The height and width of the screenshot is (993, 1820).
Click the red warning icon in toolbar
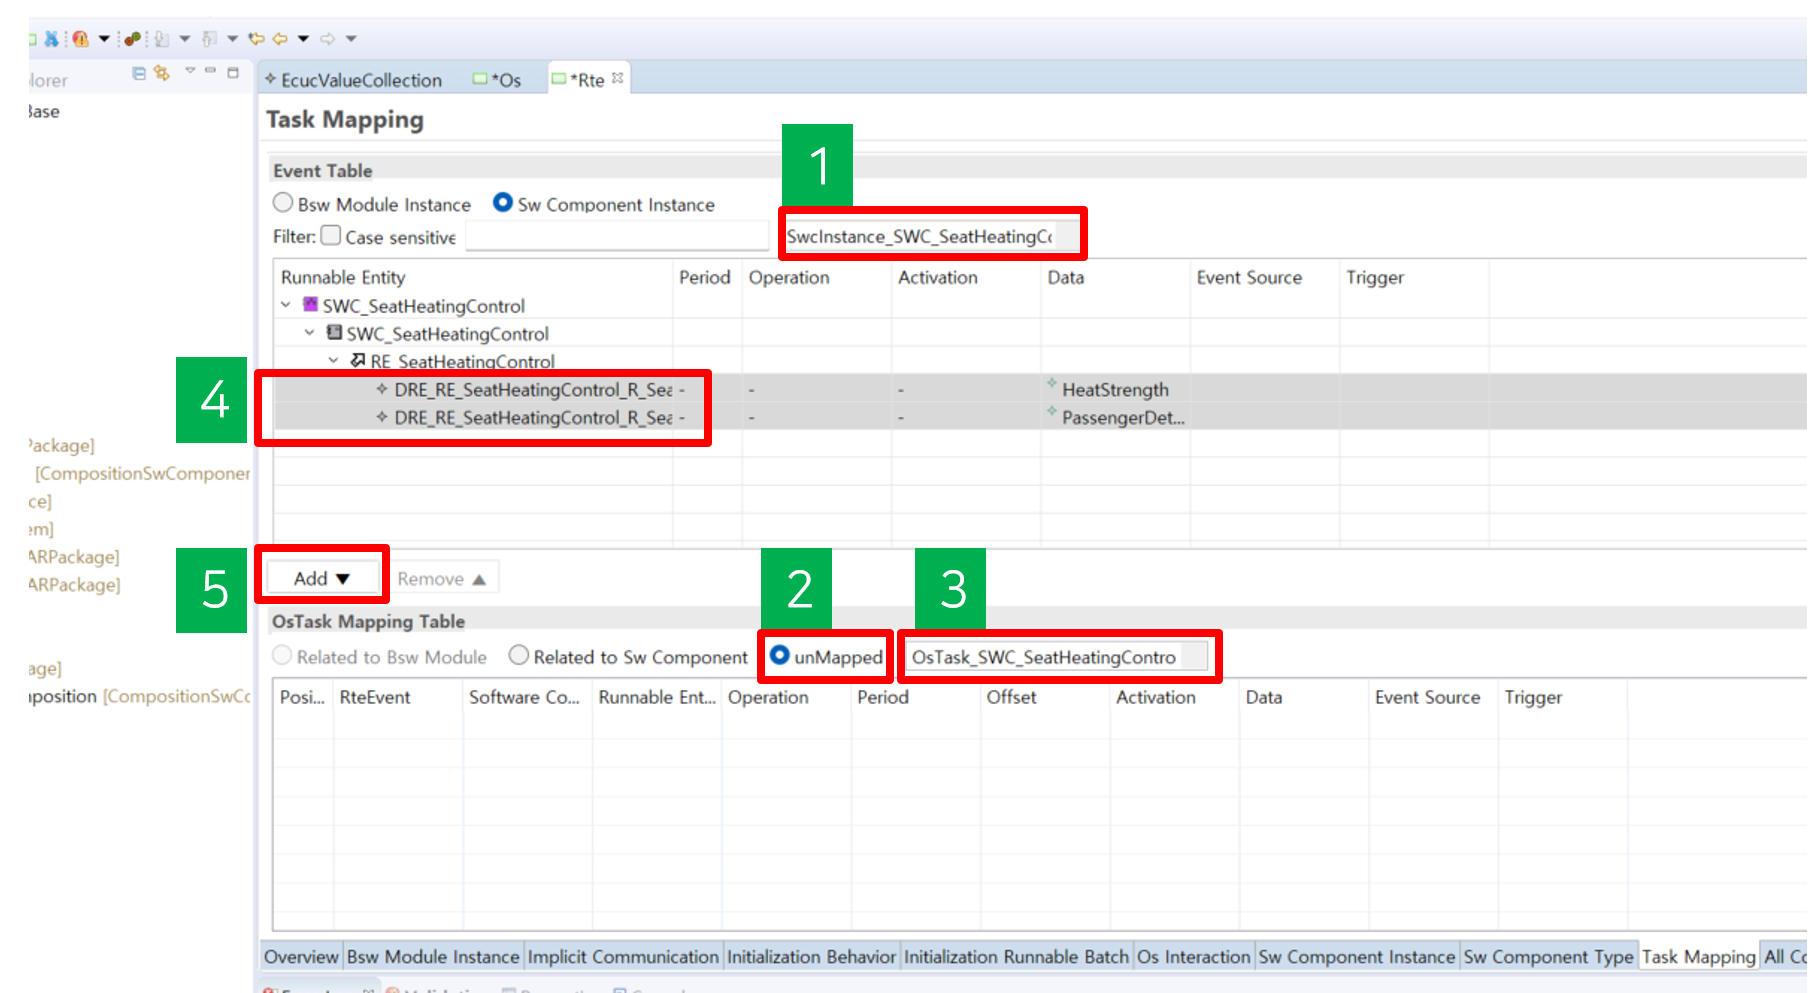pyautogui.click(x=80, y=39)
